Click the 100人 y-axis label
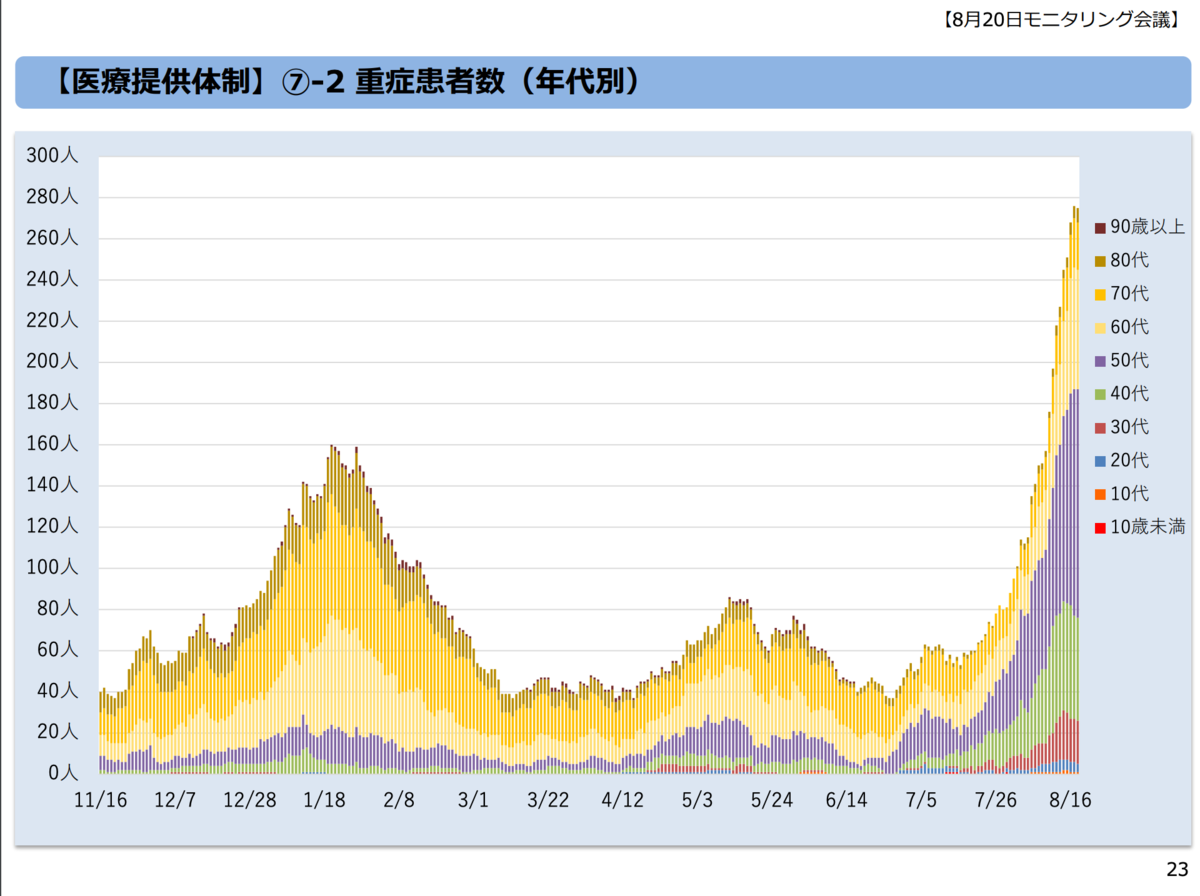 (52, 568)
